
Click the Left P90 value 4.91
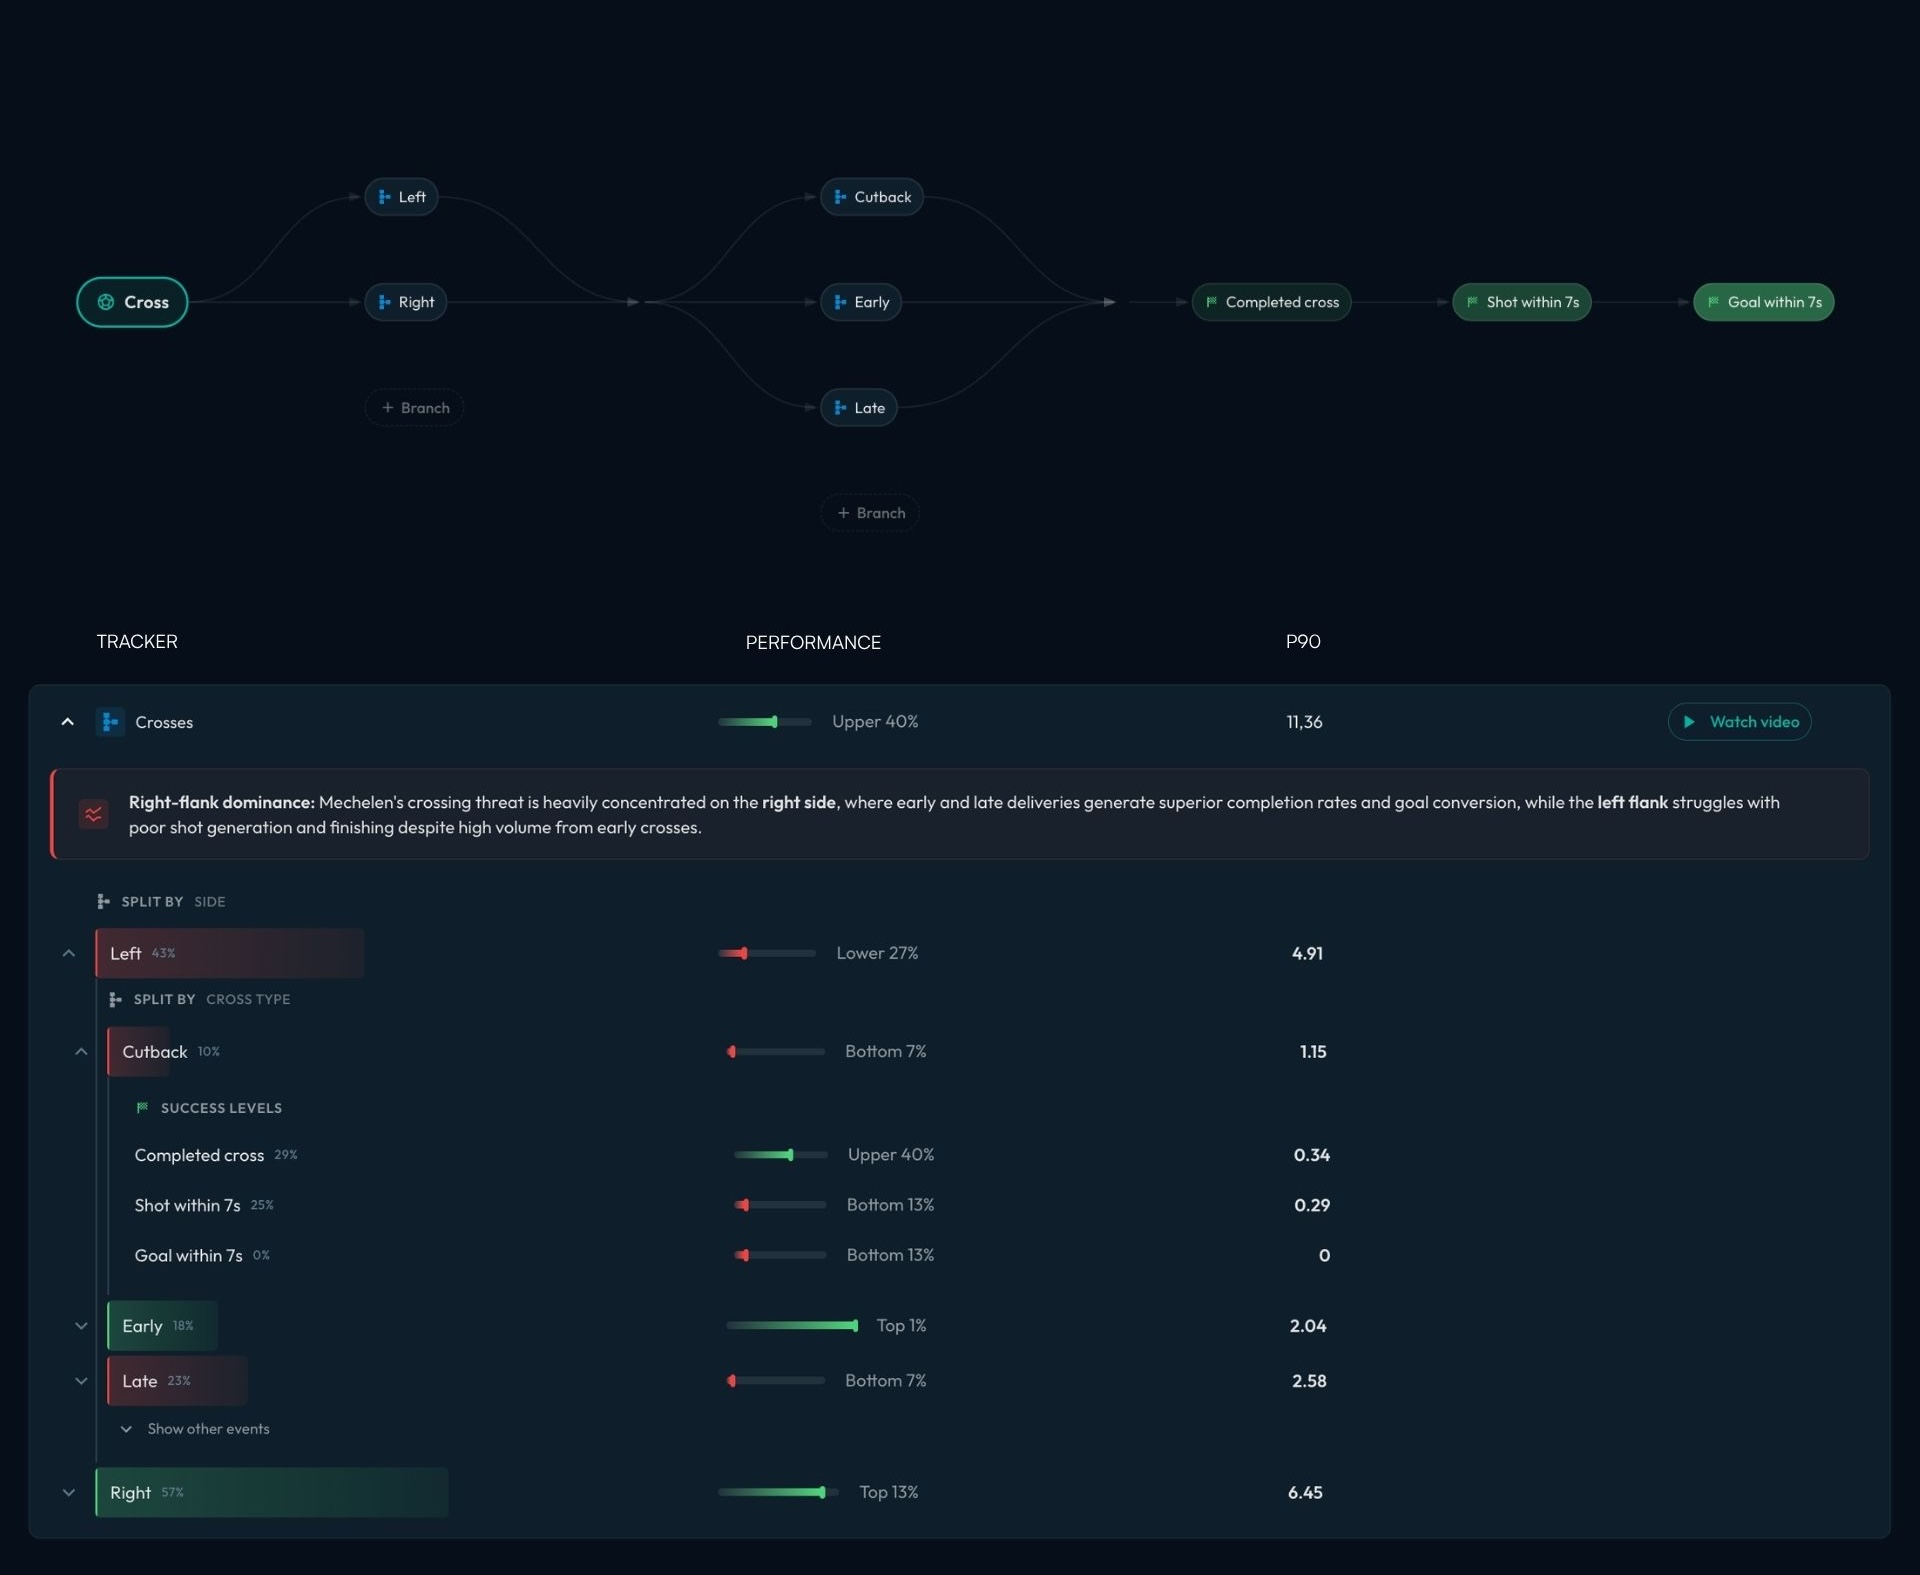pos(1307,953)
